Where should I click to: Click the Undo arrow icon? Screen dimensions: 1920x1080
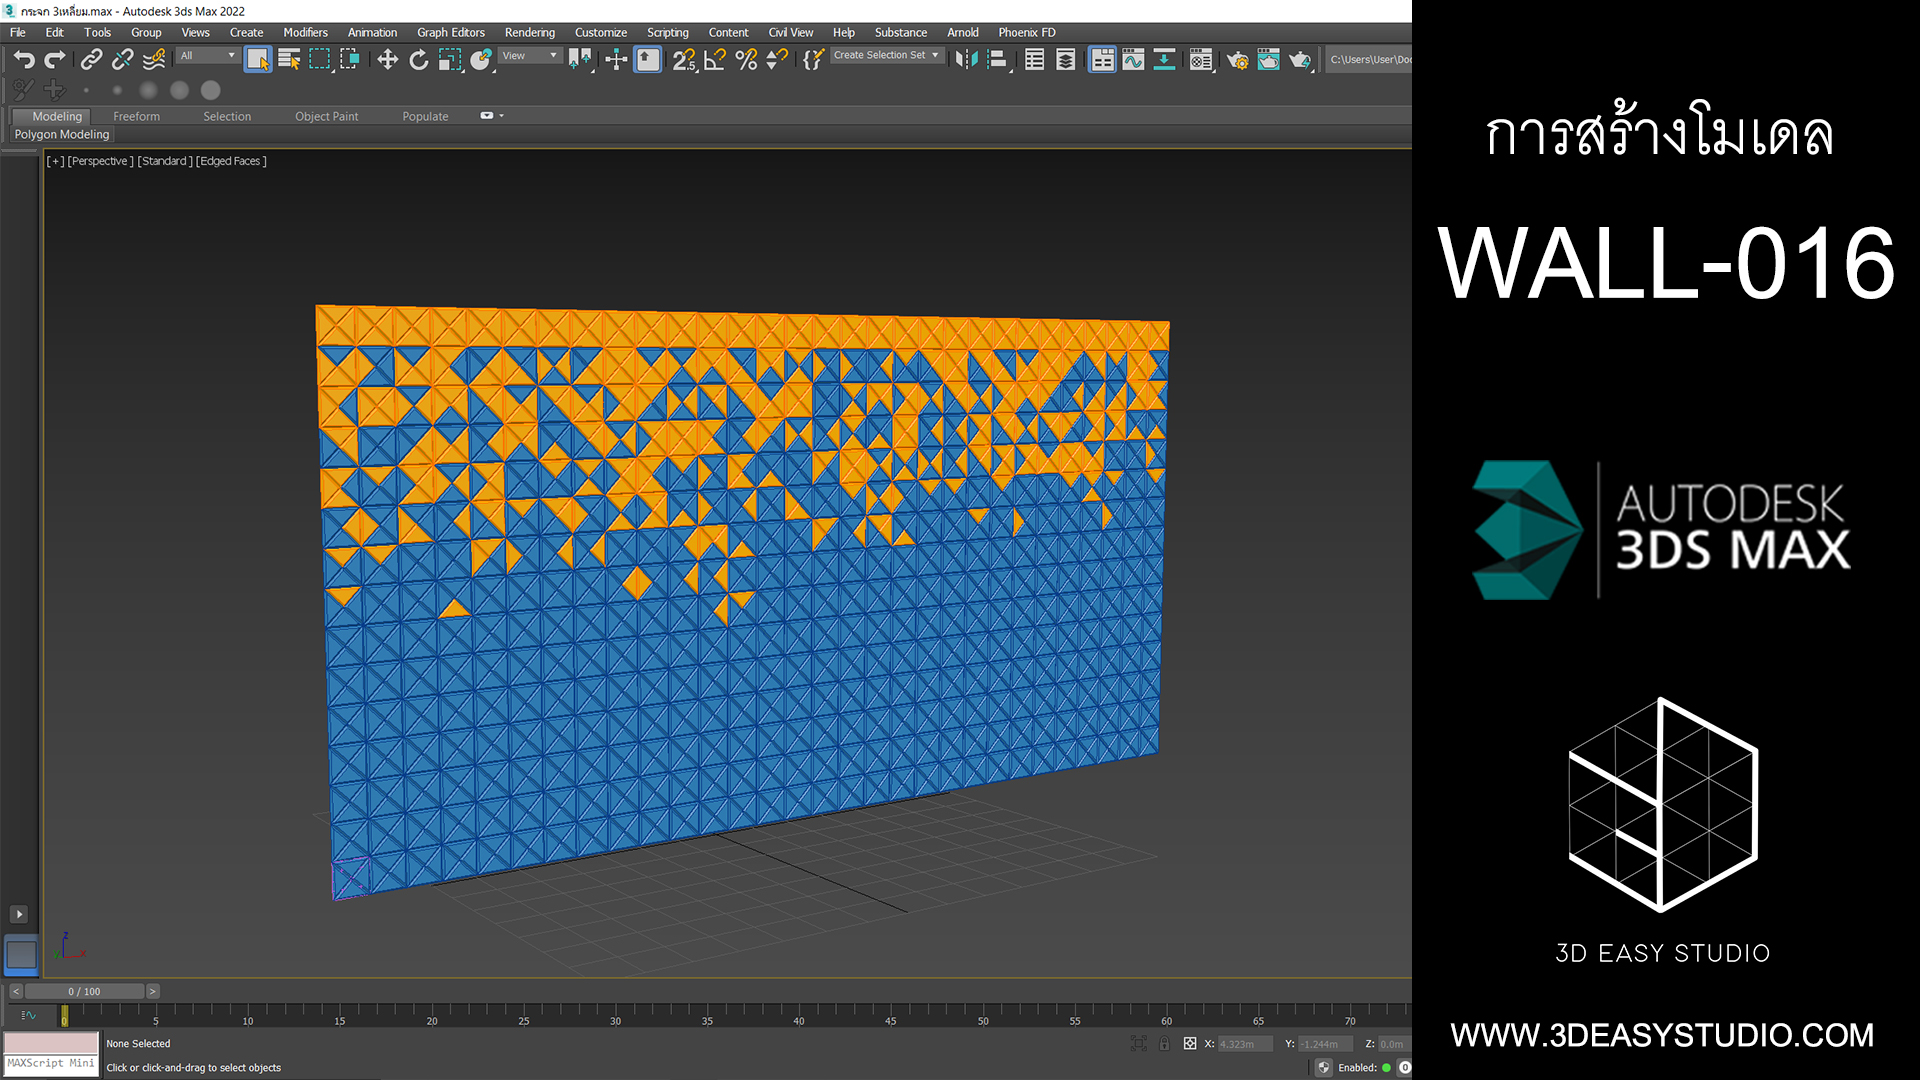tap(24, 60)
